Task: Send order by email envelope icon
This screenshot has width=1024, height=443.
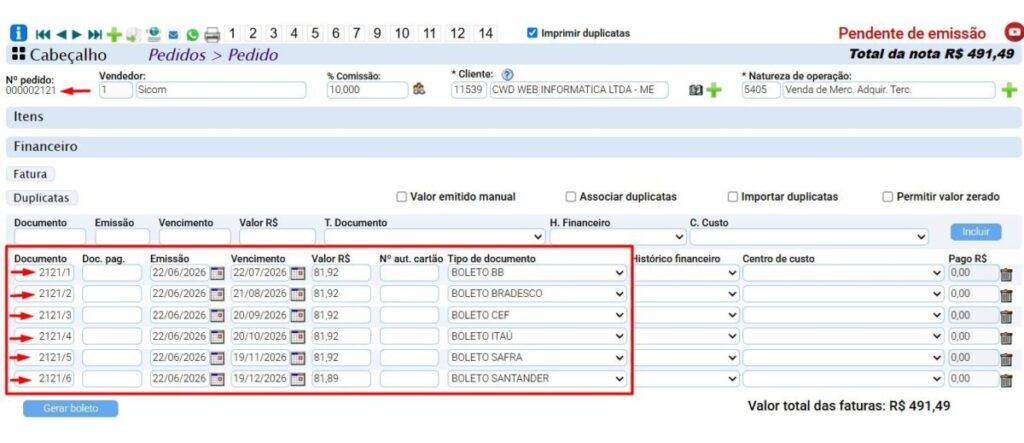Action: 173,35
